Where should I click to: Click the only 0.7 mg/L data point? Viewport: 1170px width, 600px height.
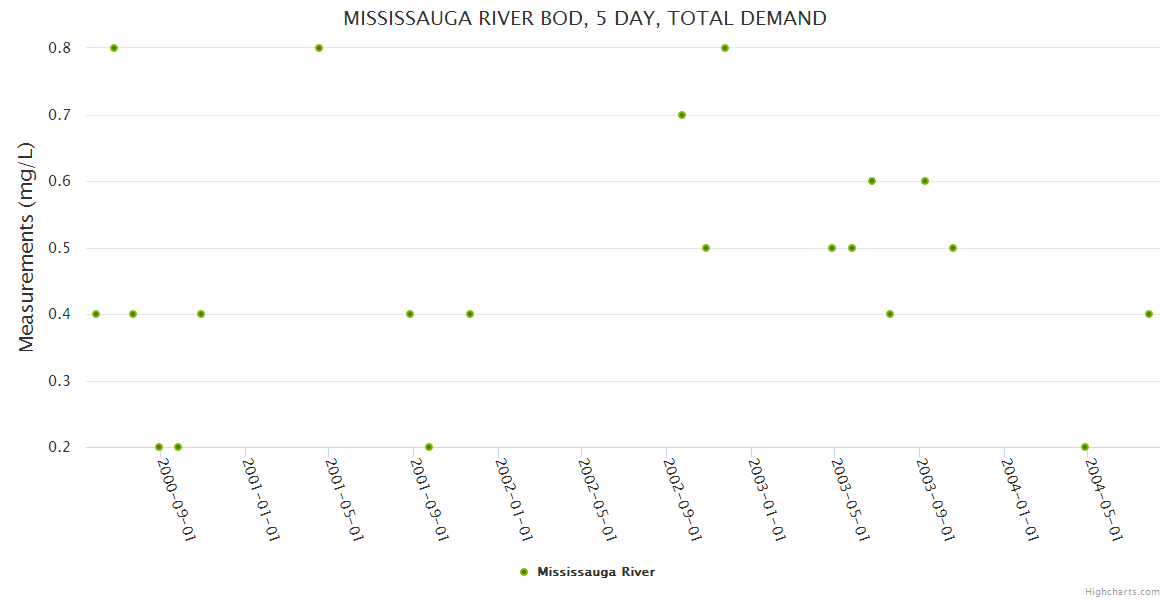tap(682, 115)
